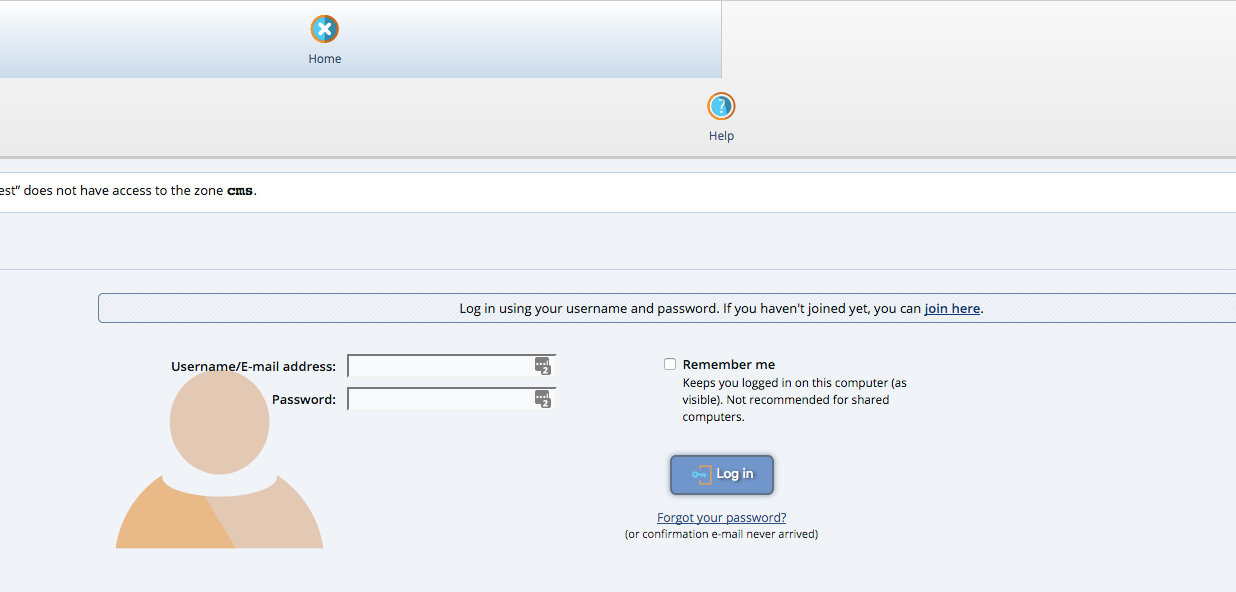The image size is (1236, 592).
Task: Click the Home icon with the X
Action: [x=324, y=29]
